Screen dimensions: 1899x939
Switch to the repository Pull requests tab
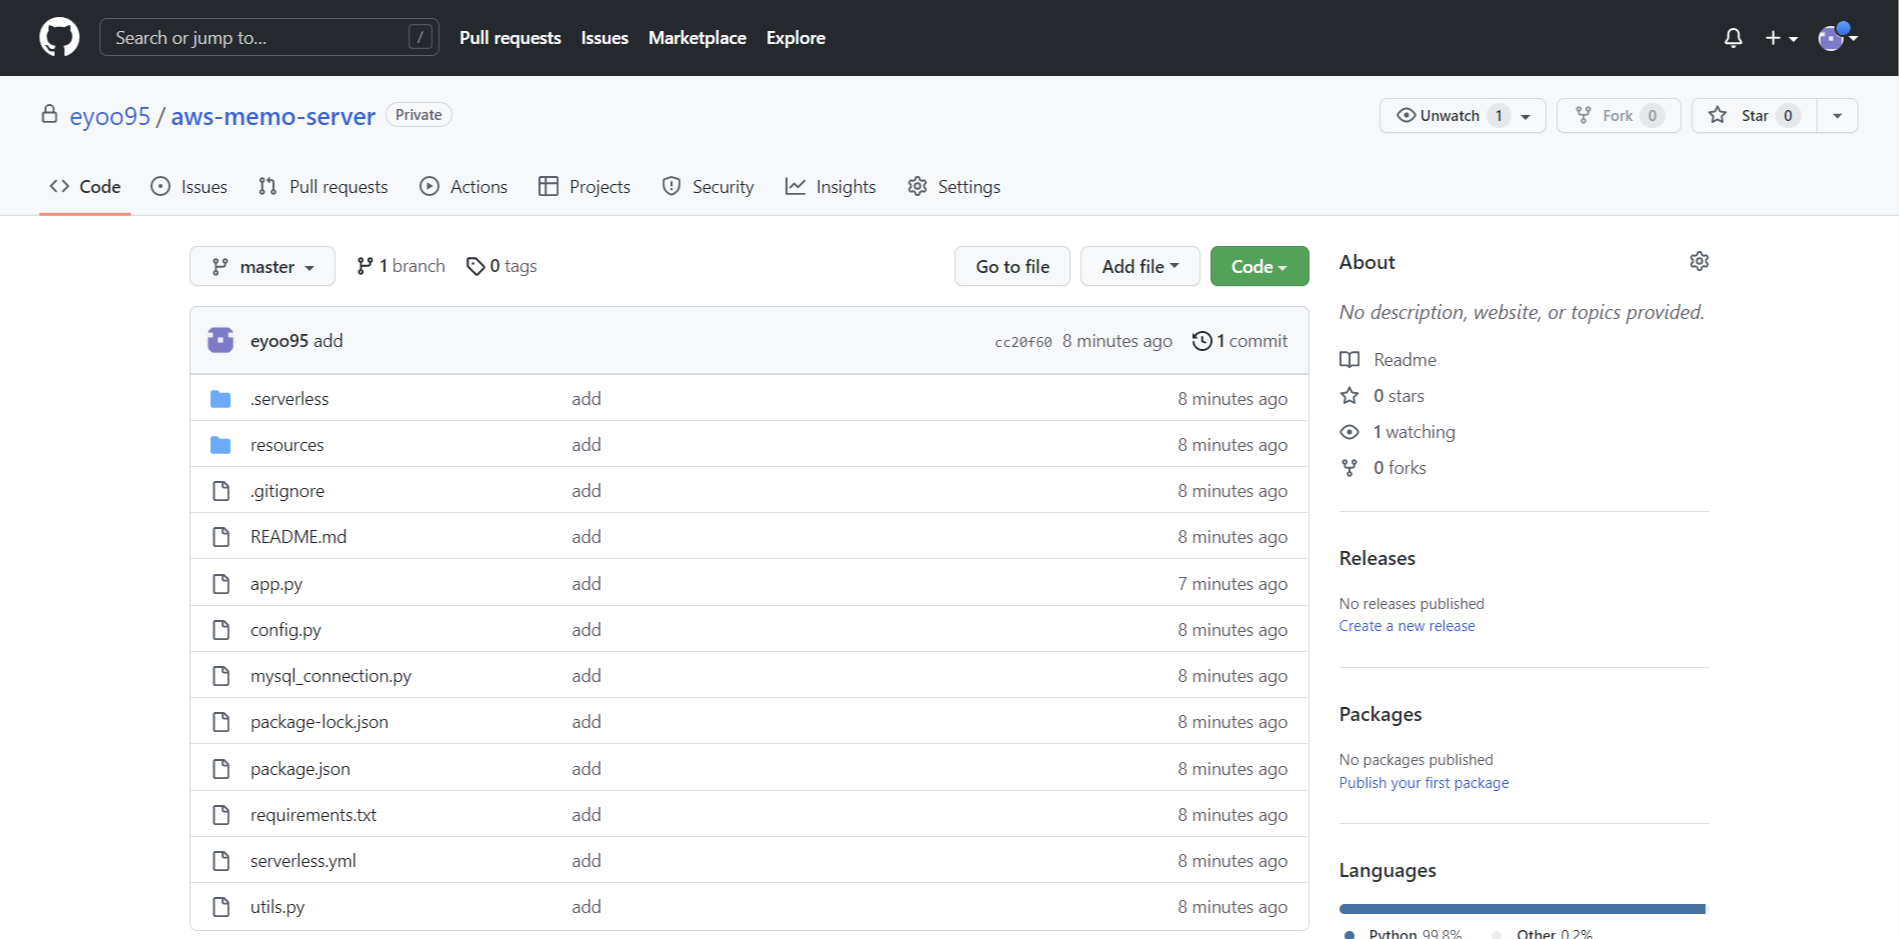[323, 187]
